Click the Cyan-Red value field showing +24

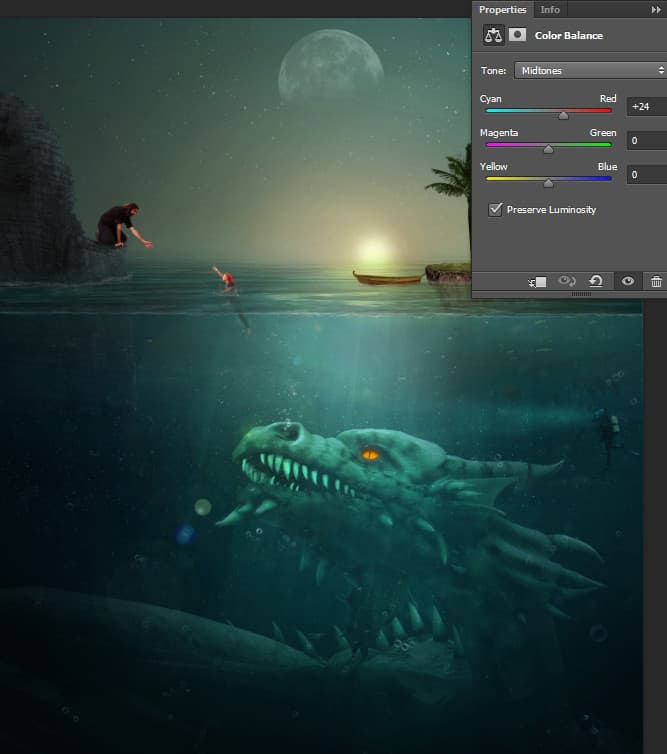(x=647, y=107)
